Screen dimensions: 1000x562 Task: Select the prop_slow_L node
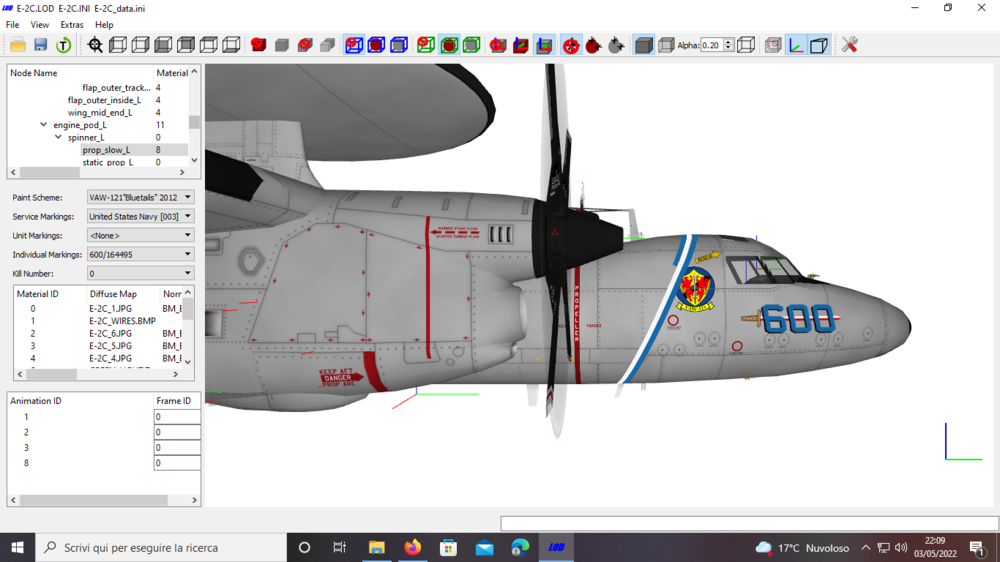point(106,150)
